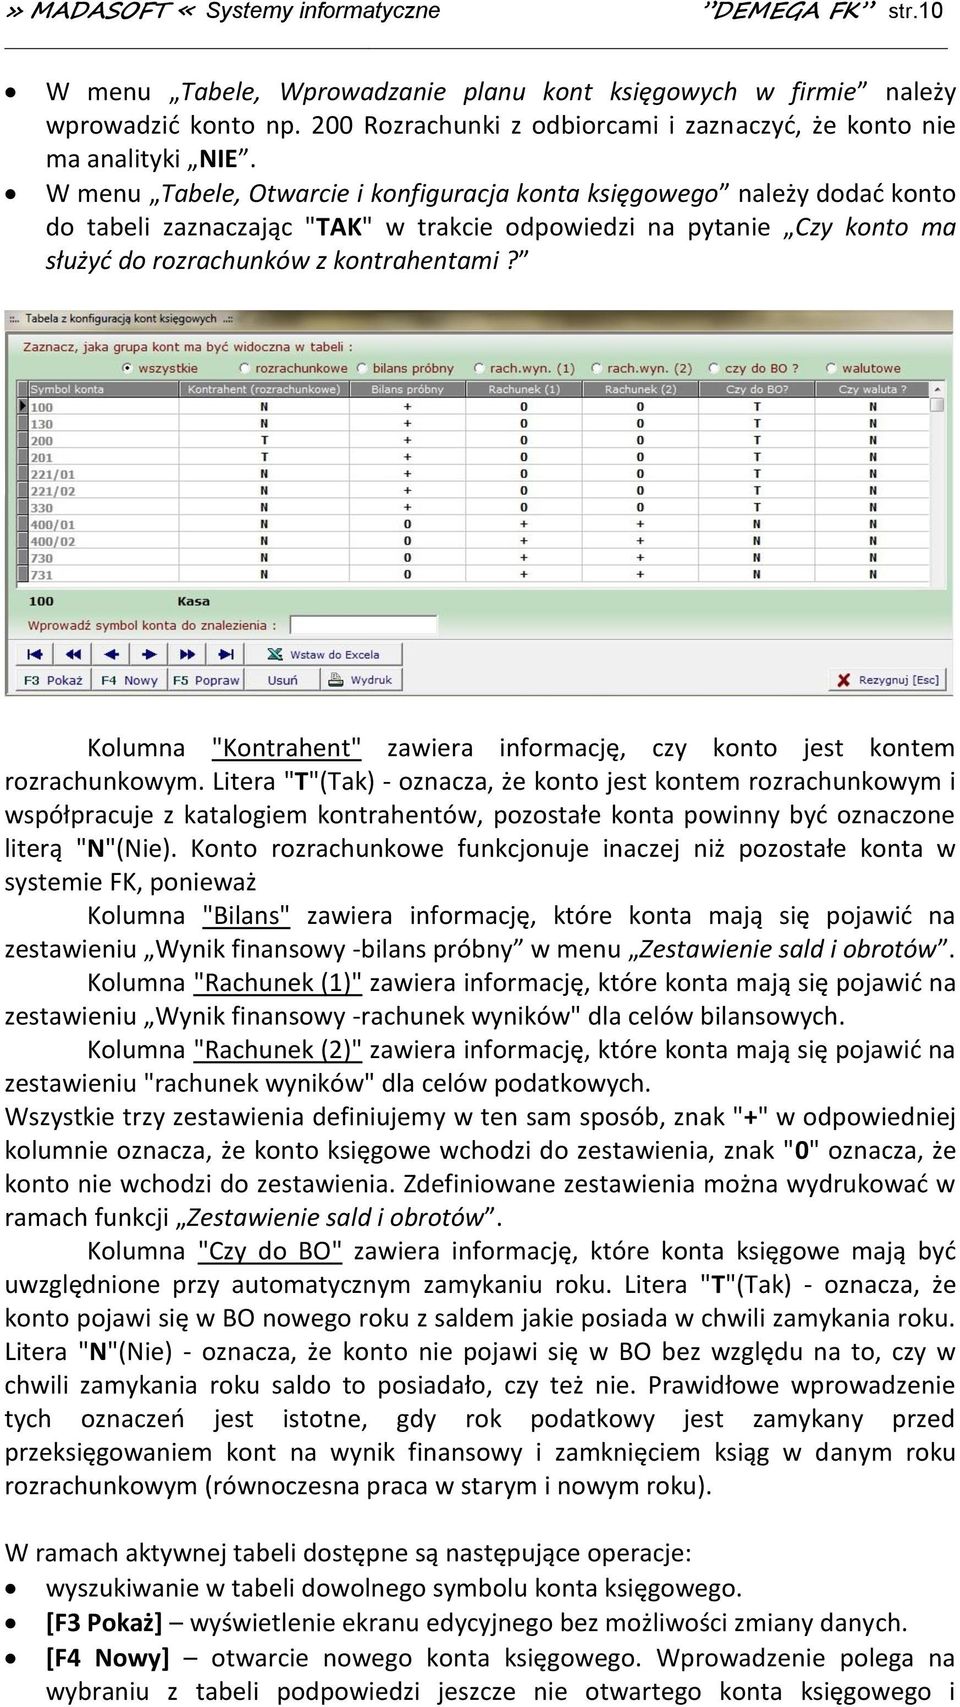Click Bilans próbny cell in row 400/01
960x1707 pixels.
pyautogui.click(x=407, y=524)
